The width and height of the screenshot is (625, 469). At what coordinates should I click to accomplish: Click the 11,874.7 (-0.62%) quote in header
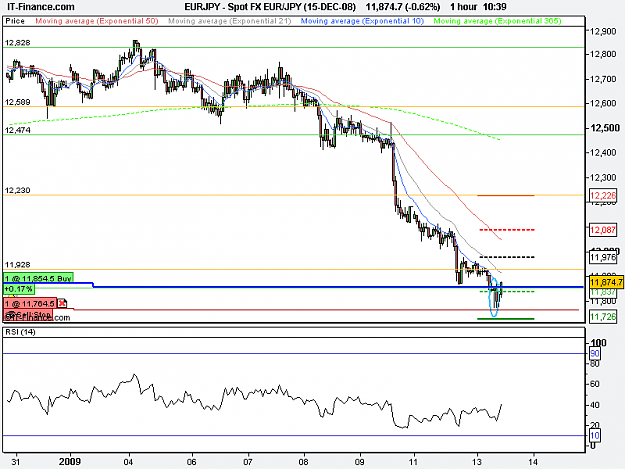pyautogui.click(x=403, y=7)
